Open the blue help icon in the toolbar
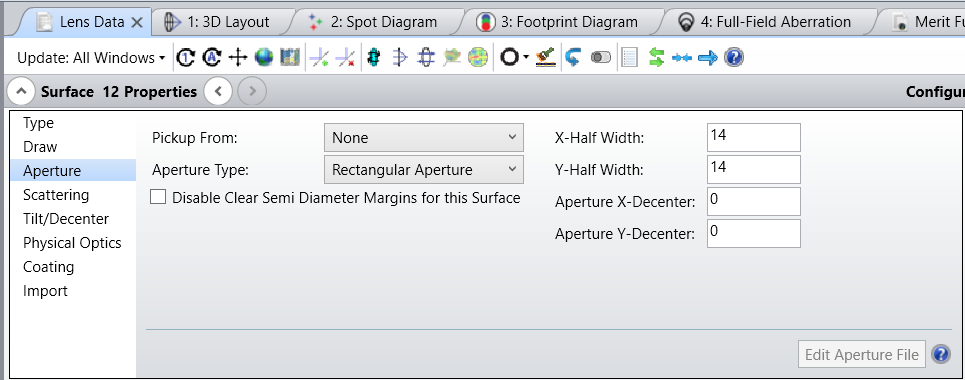The height and width of the screenshot is (380, 965). [x=734, y=58]
